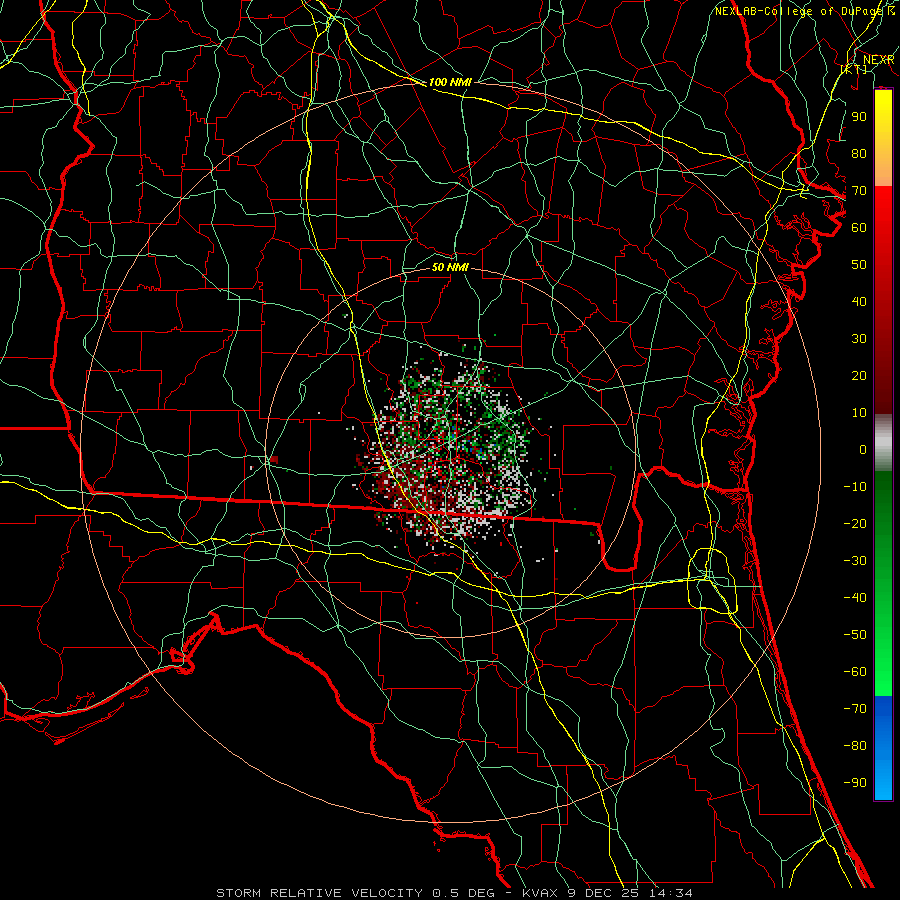Click the 60 value on velocity scale
Viewport: 900px width, 900px height.
(859, 227)
